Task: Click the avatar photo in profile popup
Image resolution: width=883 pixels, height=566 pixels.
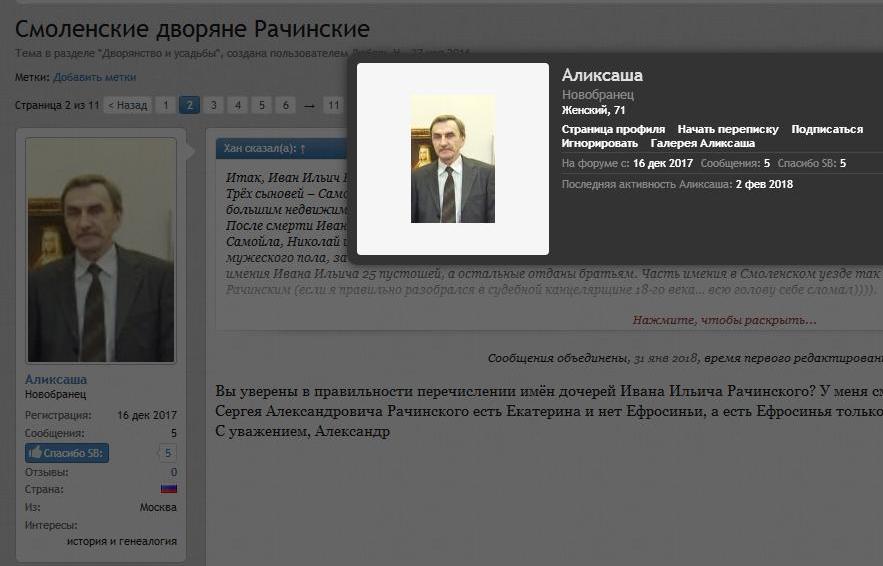Action: (453, 159)
